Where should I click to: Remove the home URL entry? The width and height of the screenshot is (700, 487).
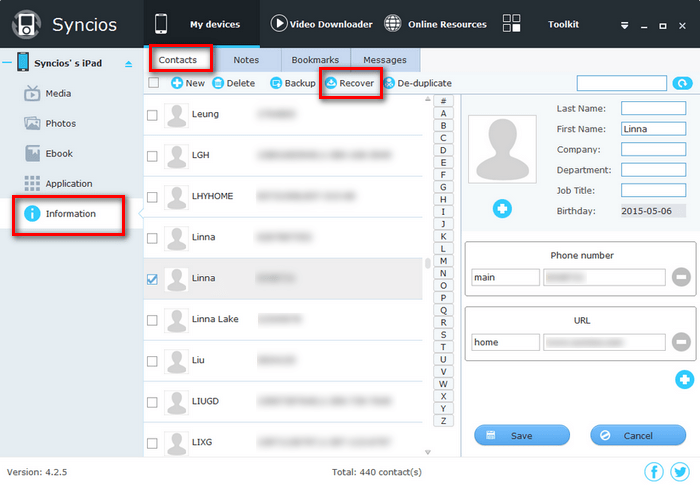(681, 342)
